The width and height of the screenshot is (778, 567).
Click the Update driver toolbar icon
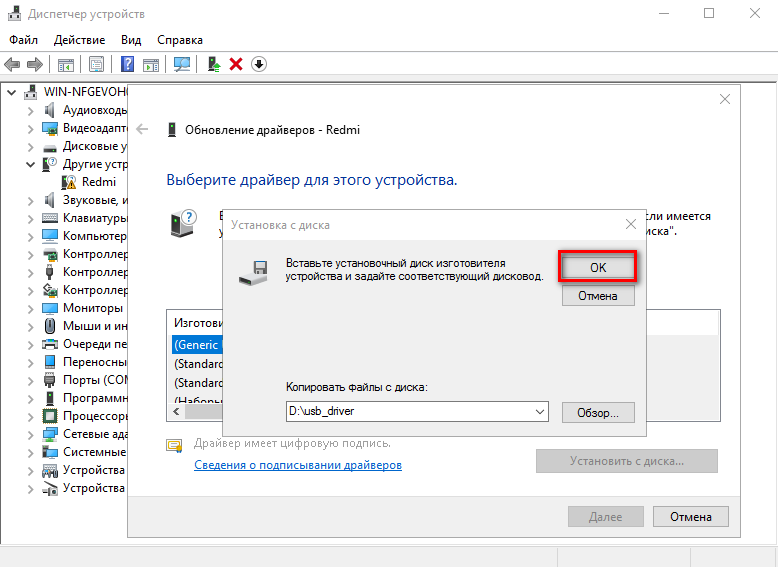214,64
